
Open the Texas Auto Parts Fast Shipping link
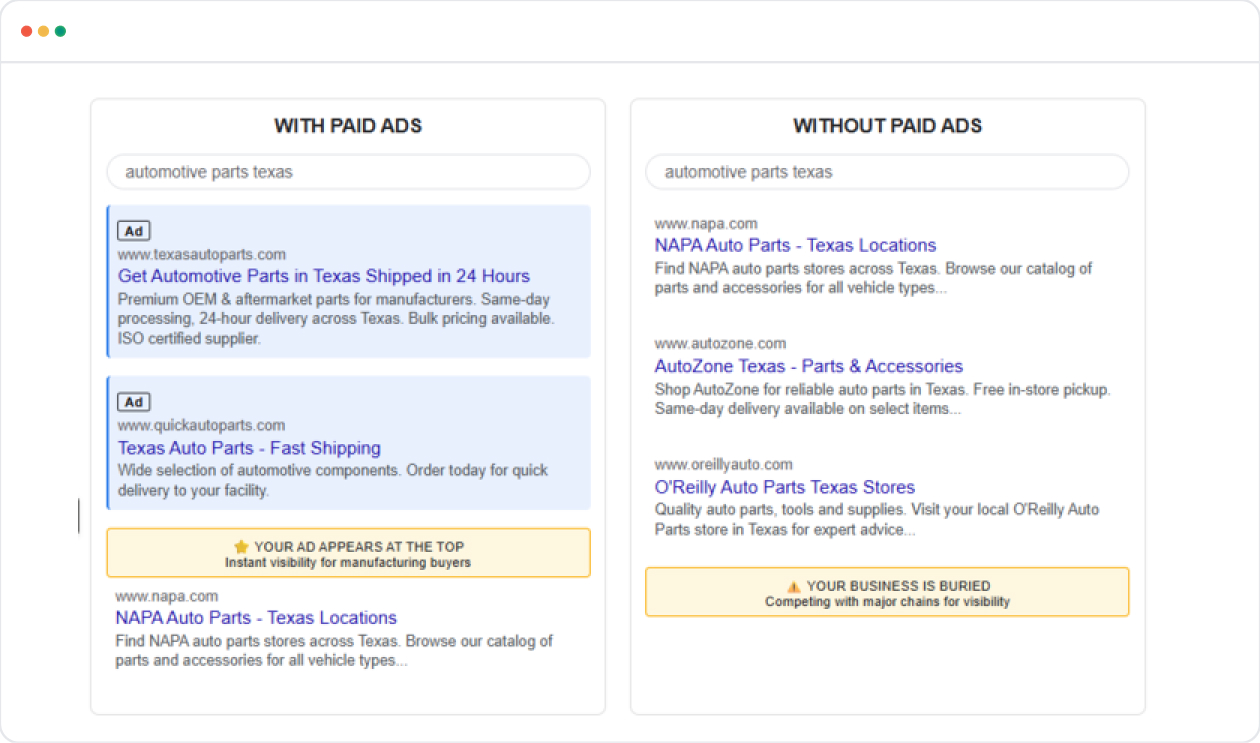tap(249, 448)
